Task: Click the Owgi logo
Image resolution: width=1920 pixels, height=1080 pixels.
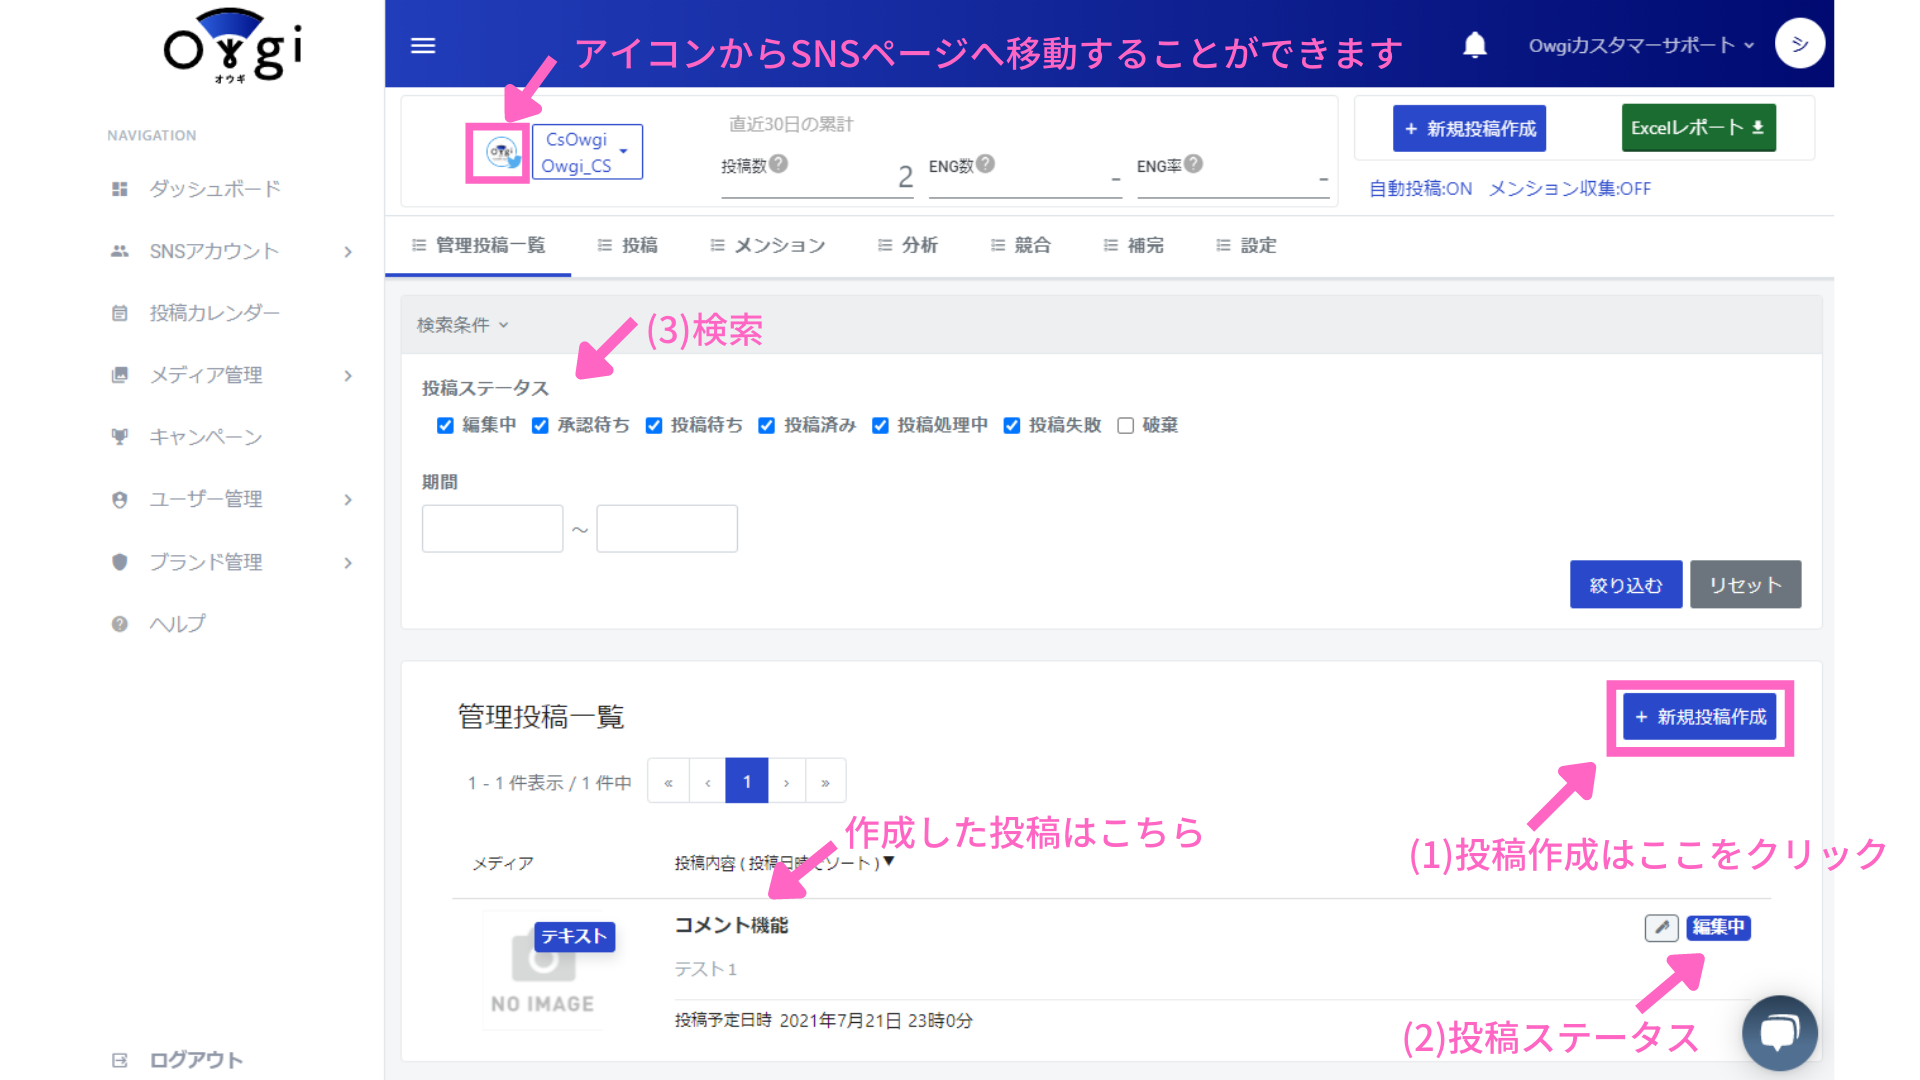Action: click(232, 47)
